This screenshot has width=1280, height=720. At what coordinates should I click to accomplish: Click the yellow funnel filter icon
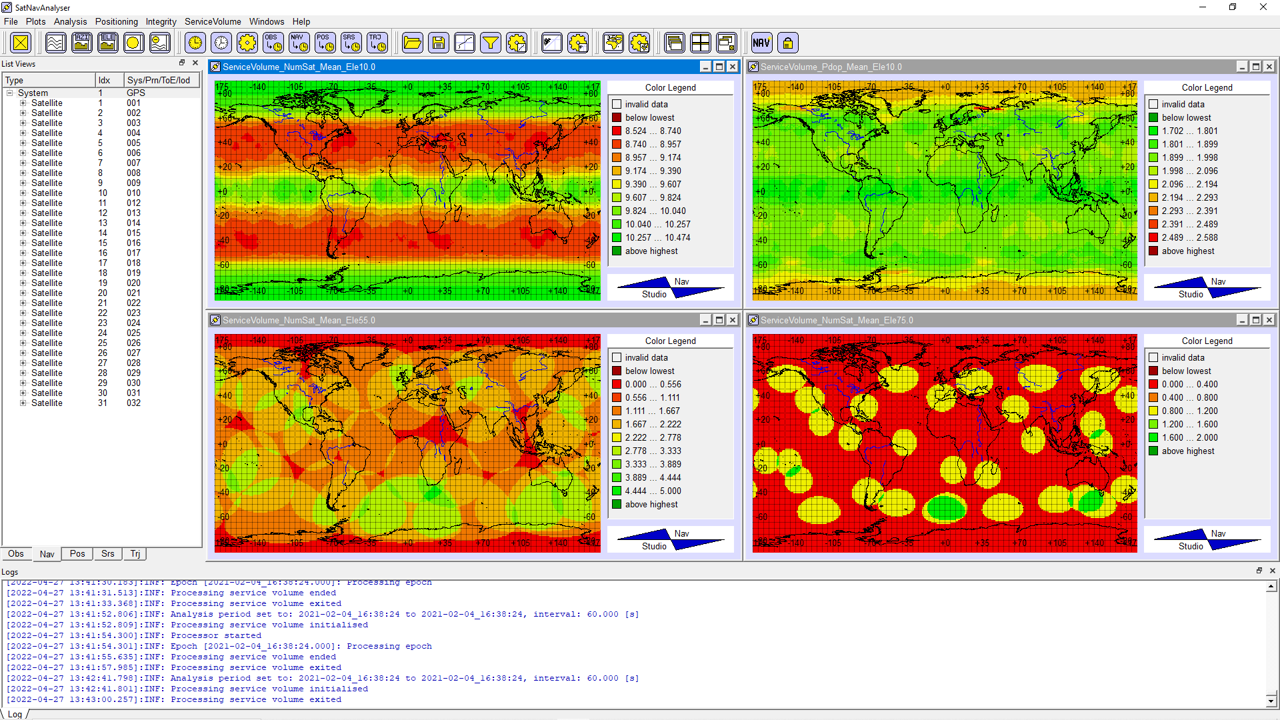[x=490, y=42]
